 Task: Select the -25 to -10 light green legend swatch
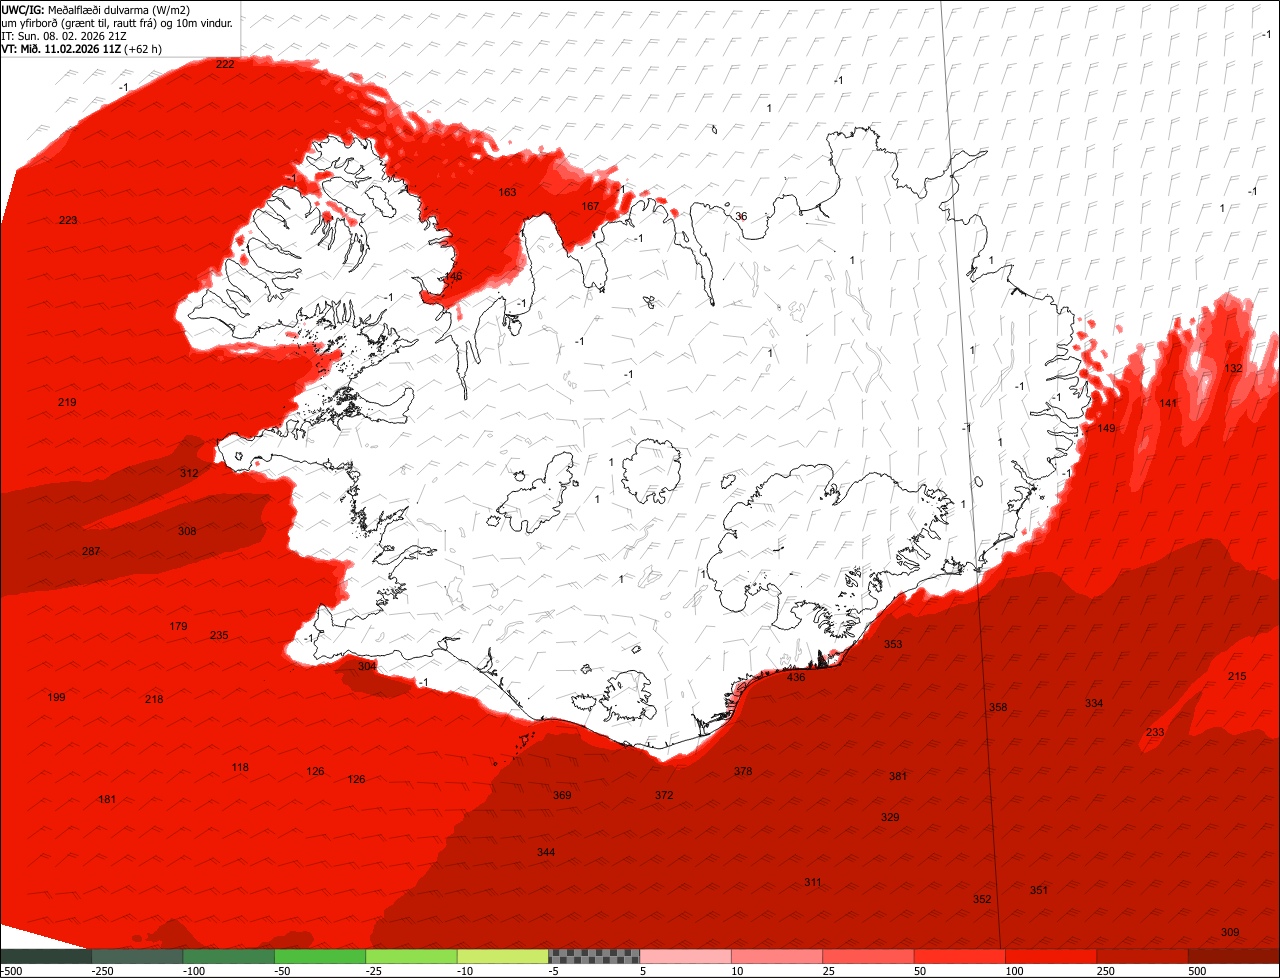(411, 956)
